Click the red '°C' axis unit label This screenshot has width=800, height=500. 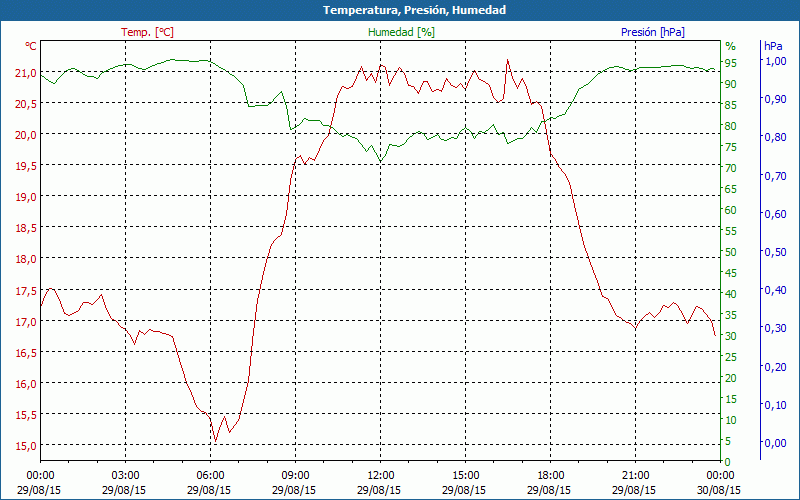click(x=31, y=46)
